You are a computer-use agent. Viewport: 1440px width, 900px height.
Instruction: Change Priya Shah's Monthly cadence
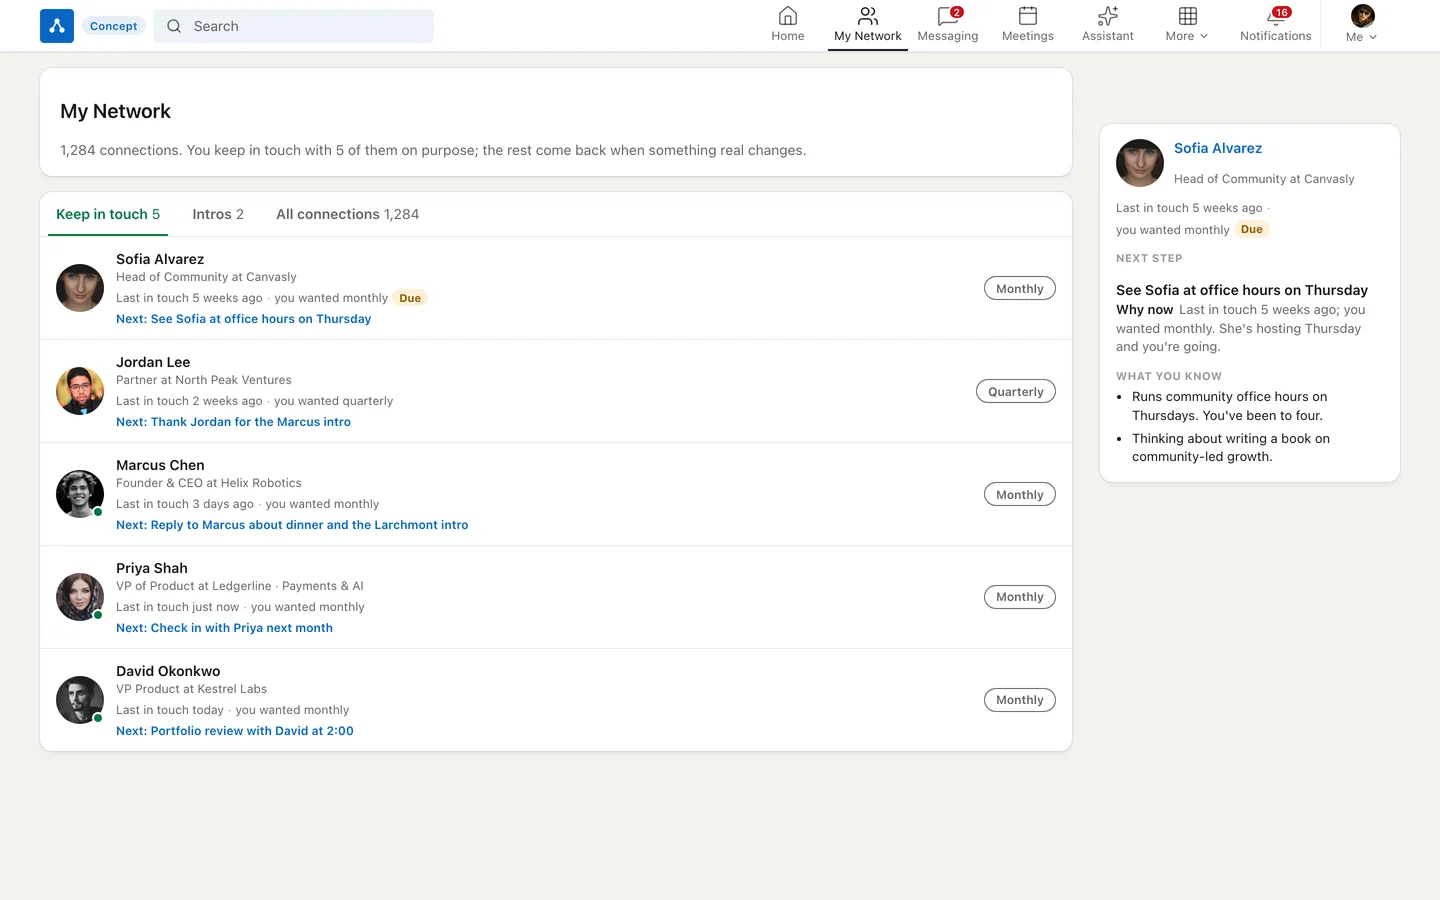pyautogui.click(x=1020, y=597)
